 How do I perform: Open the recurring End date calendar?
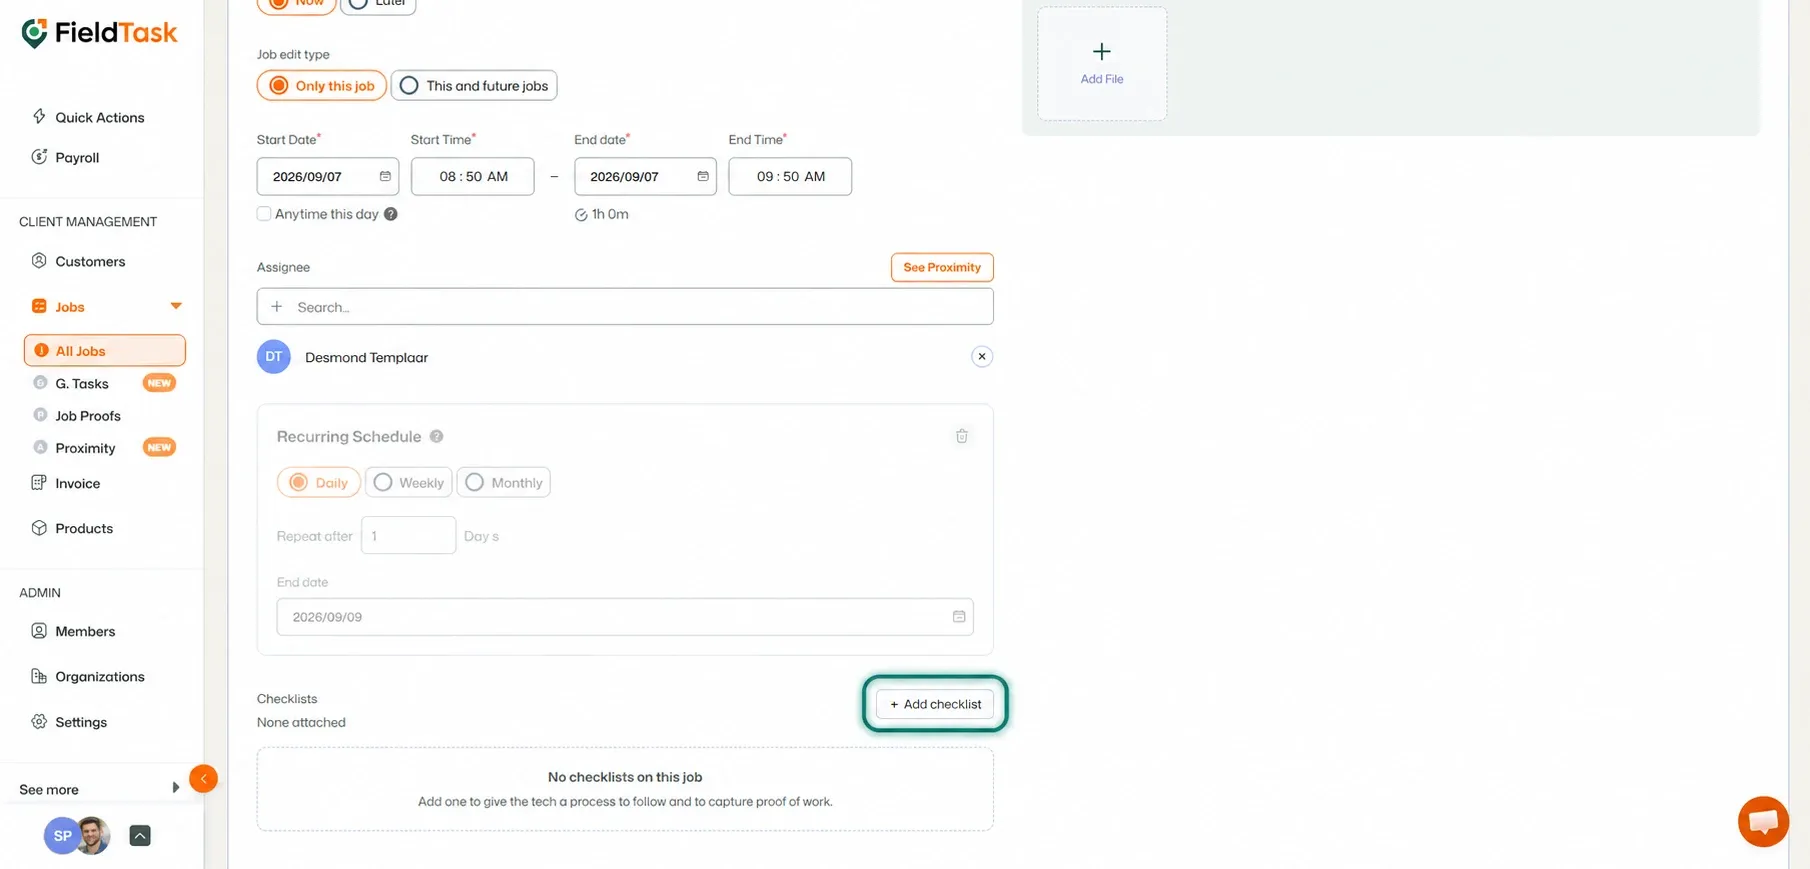click(959, 617)
